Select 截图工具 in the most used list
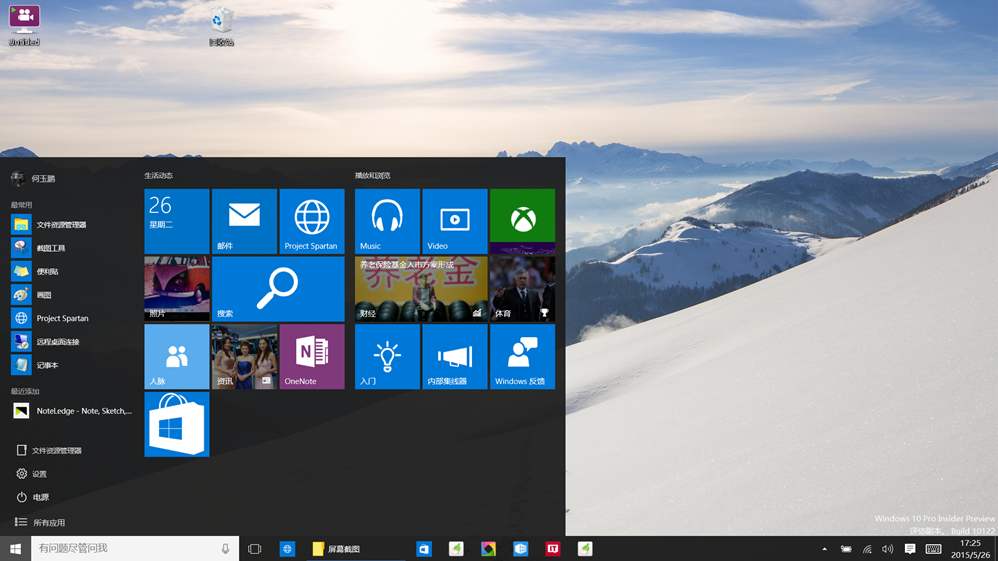998x561 pixels. click(50, 248)
